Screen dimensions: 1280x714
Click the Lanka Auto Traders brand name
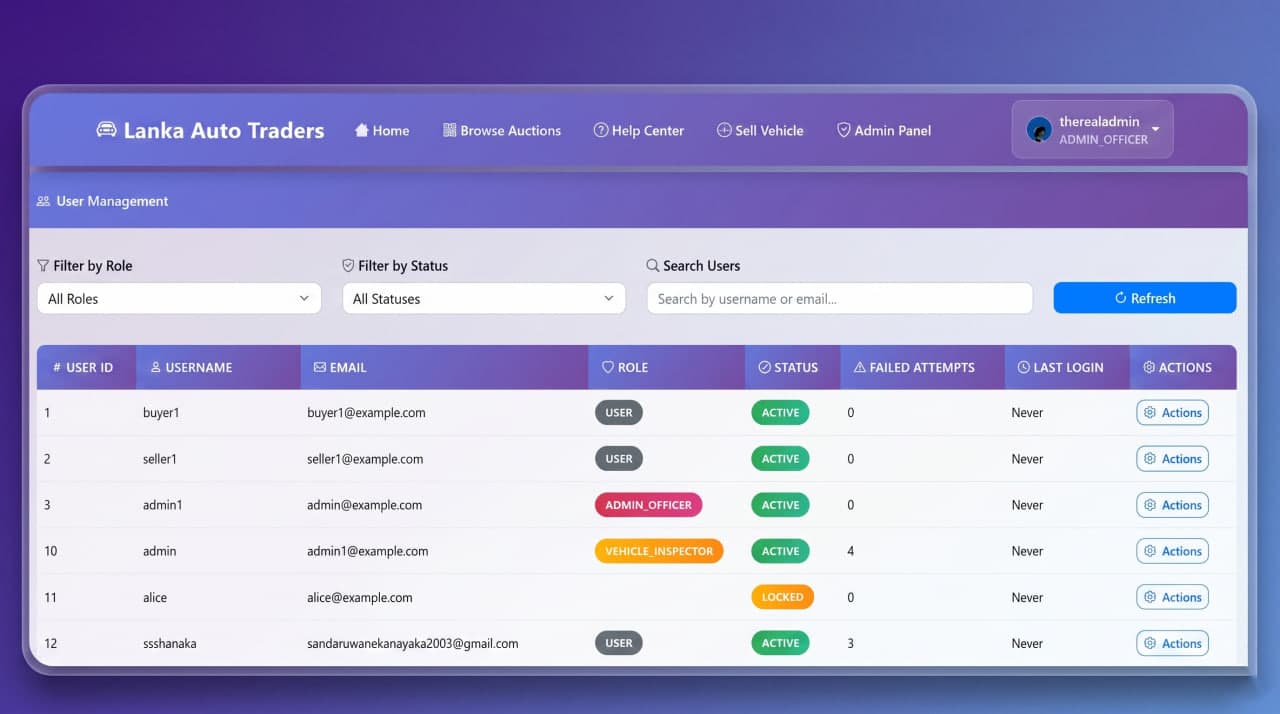tap(224, 130)
